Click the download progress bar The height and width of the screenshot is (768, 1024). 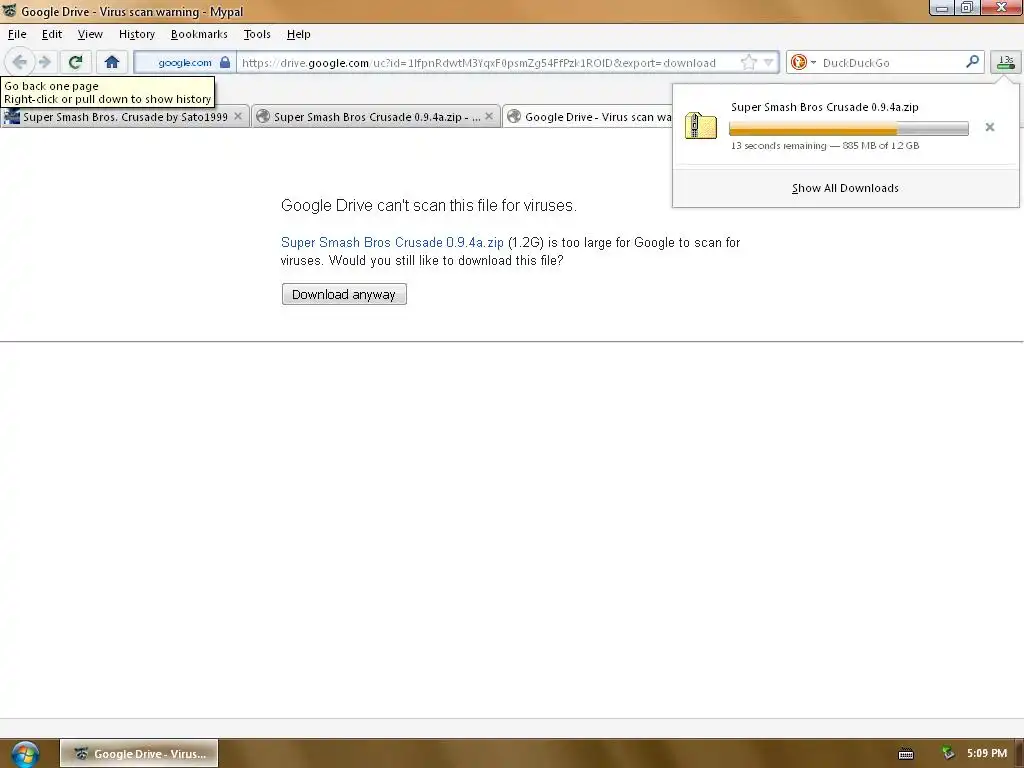pos(848,129)
